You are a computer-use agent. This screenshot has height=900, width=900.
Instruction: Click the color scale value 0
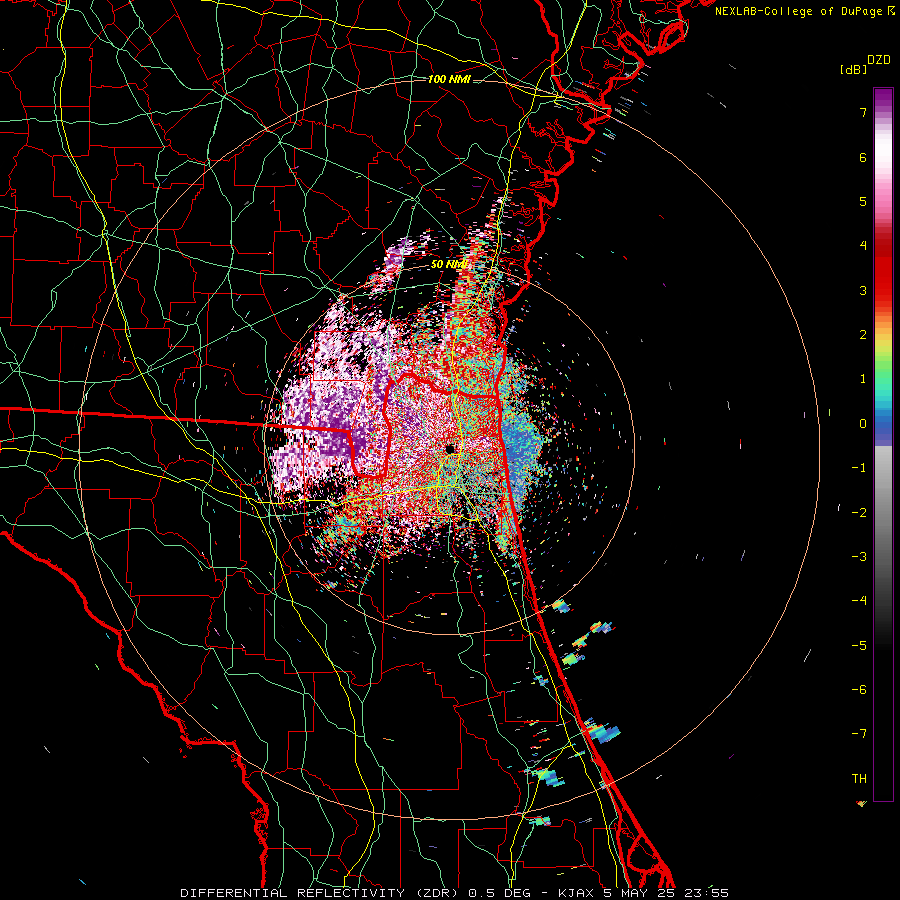pos(863,424)
